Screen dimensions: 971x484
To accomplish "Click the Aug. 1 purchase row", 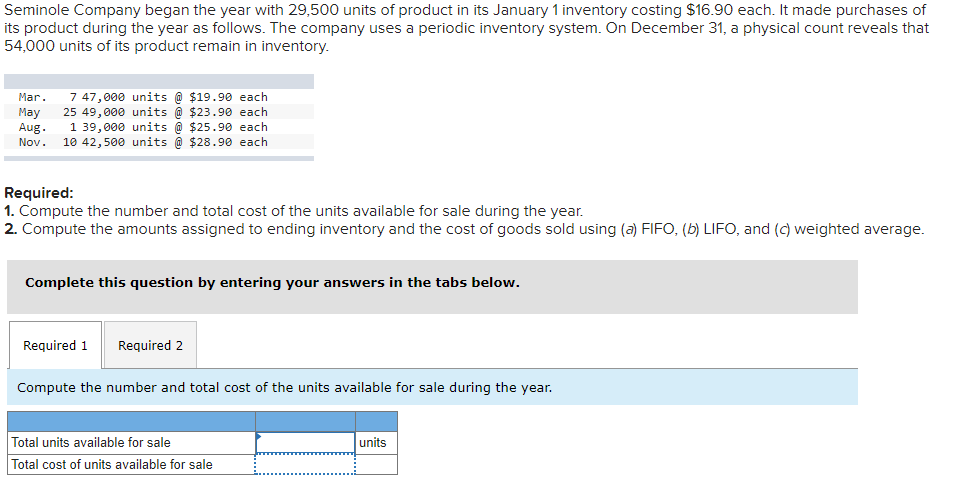I will (143, 127).
